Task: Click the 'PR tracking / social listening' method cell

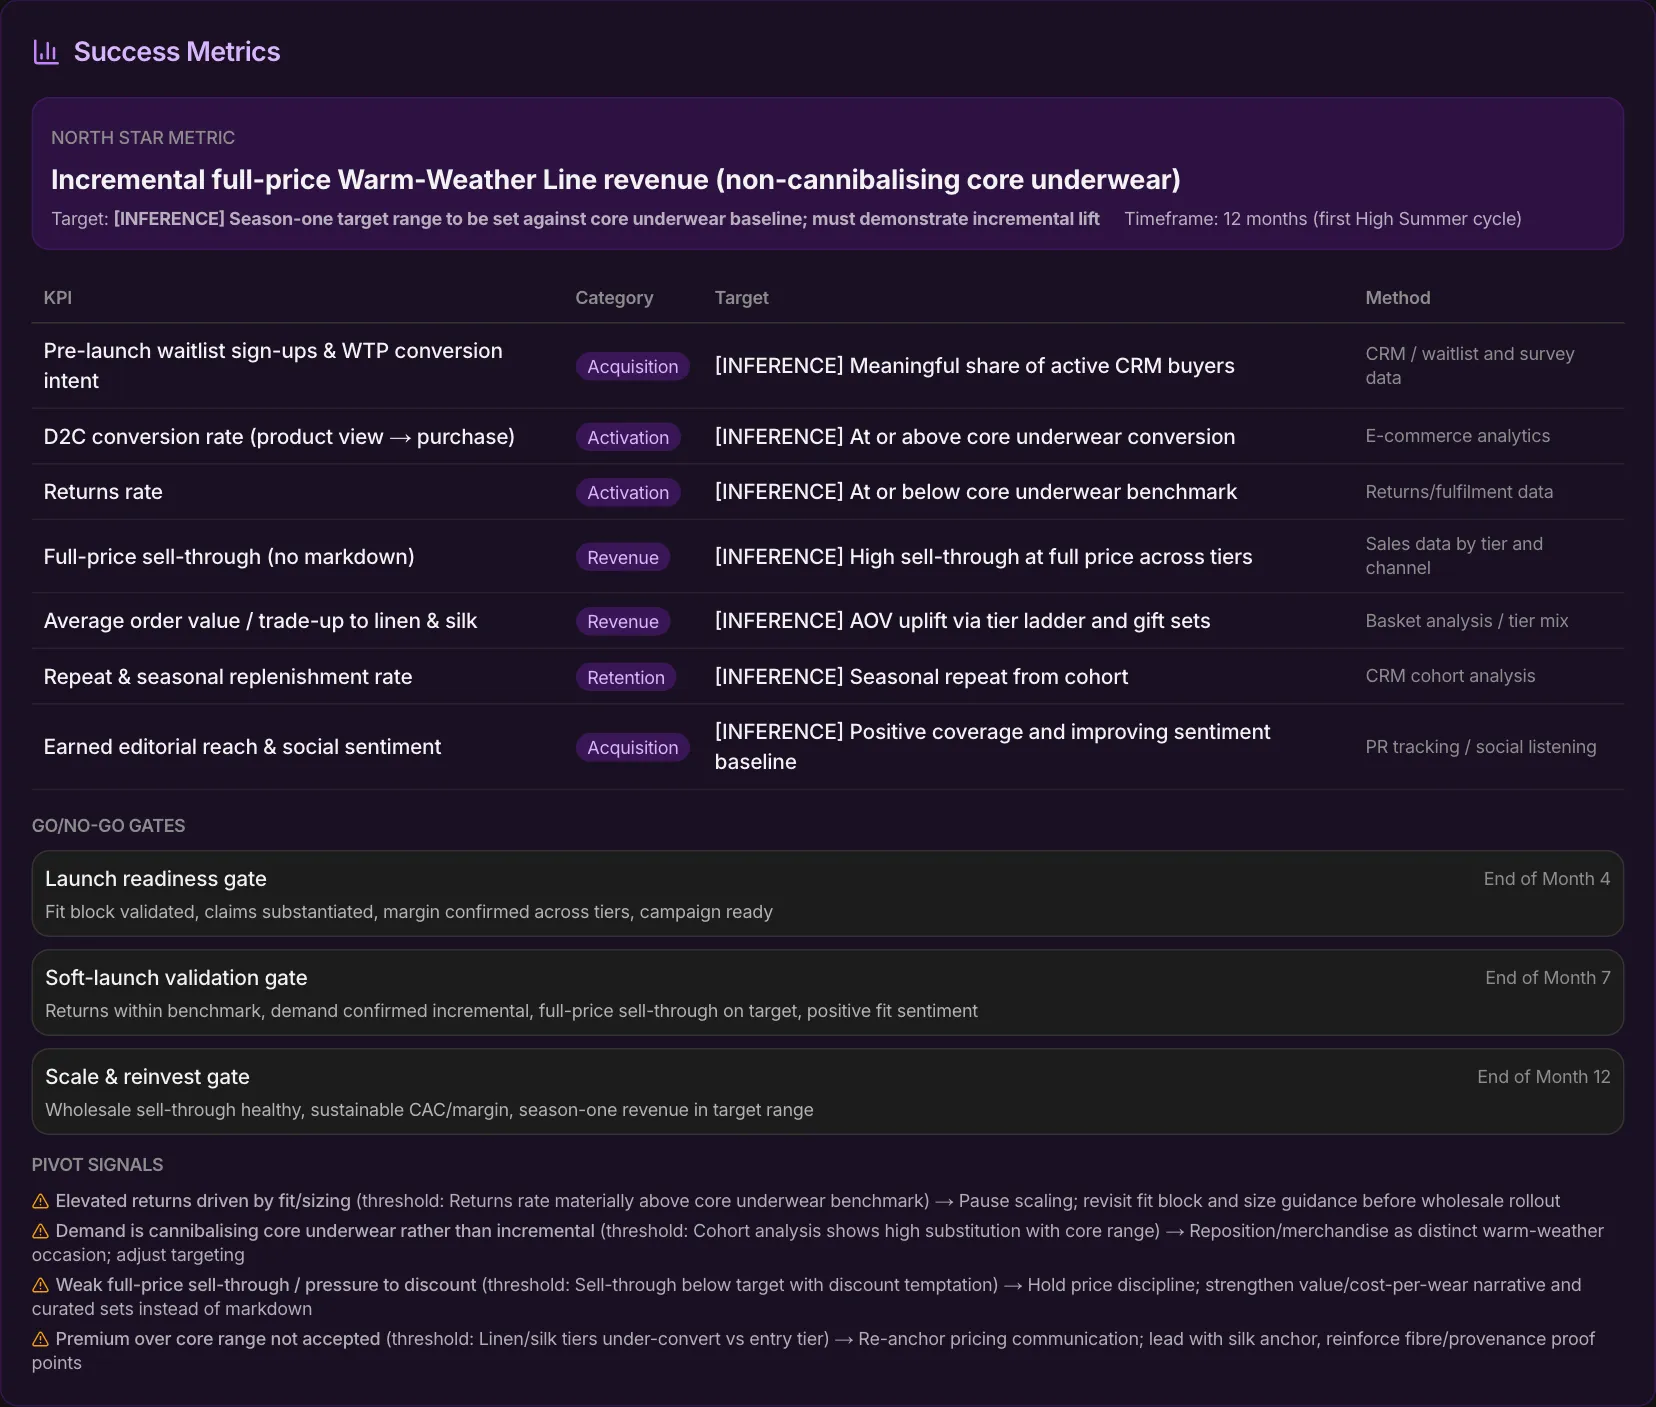Action: (1481, 747)
